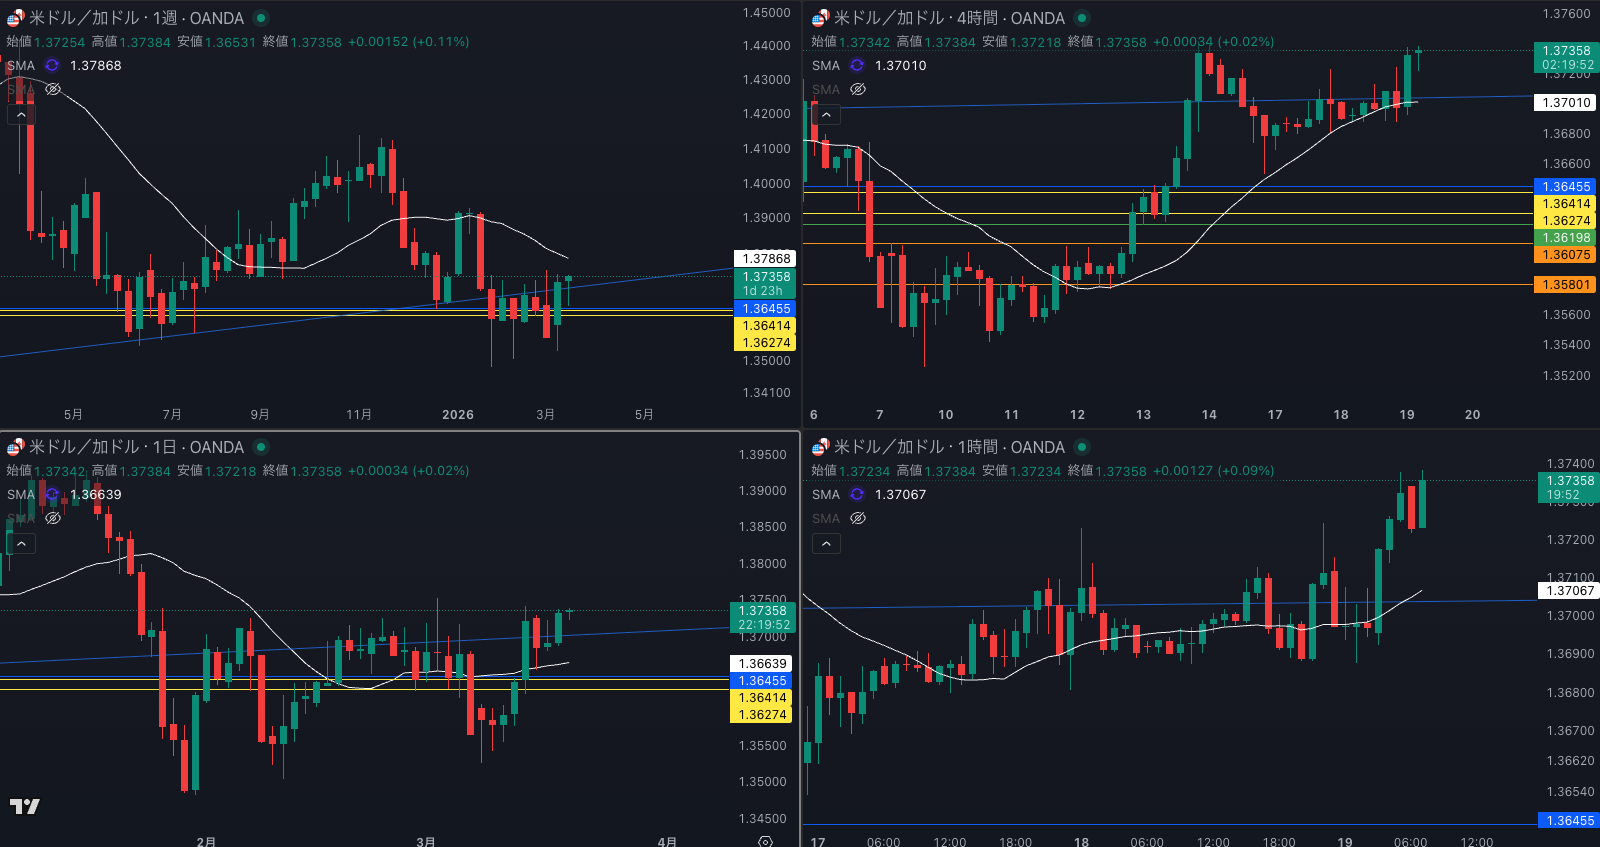
Task: Collapse the indicator legend on the 1週 chart
Action: click(21, 115)
